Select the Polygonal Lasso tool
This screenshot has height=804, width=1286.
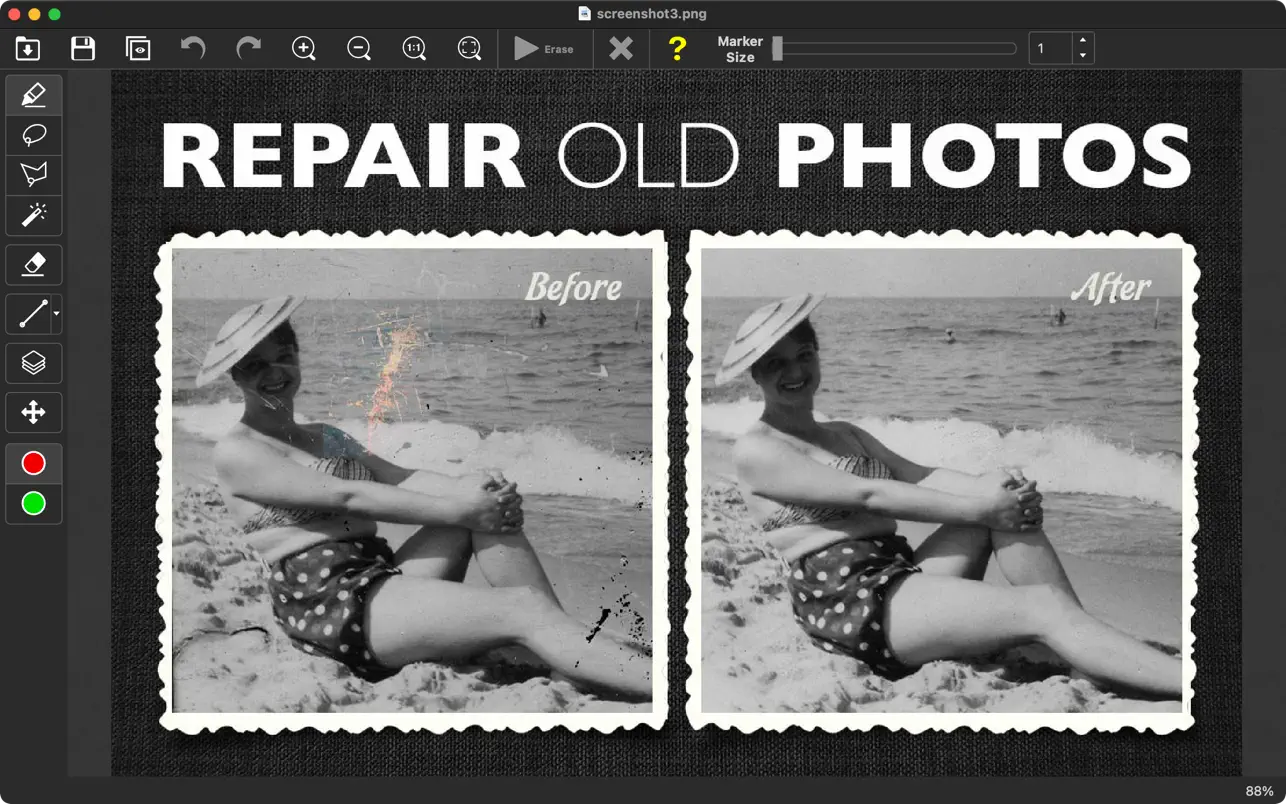point(34,176)
